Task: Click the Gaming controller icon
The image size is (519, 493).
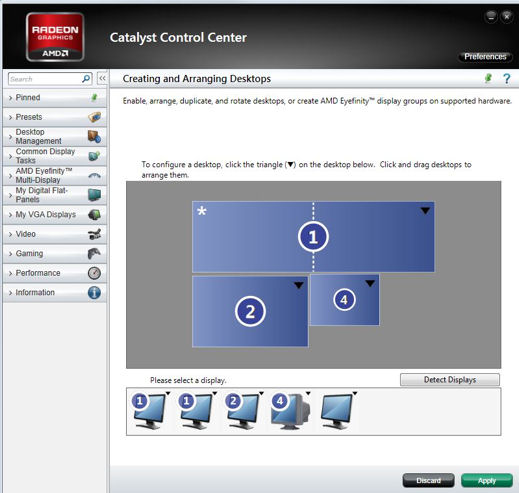Action: click(94, 254)
